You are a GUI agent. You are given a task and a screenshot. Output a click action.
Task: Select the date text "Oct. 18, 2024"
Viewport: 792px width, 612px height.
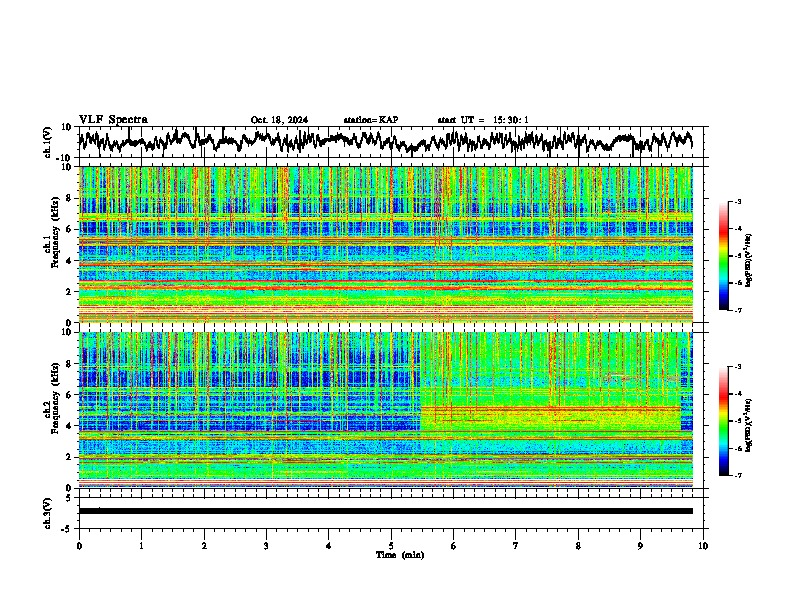pos(279,120)
